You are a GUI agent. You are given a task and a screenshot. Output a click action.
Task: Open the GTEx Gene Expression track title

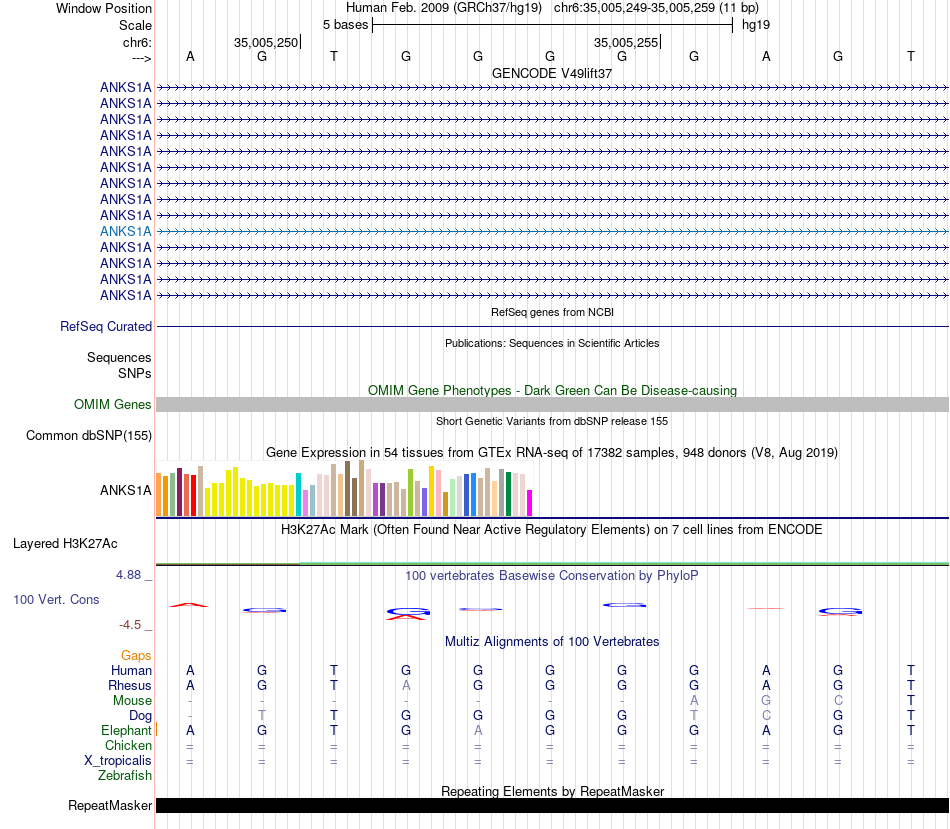pos(552,453)
